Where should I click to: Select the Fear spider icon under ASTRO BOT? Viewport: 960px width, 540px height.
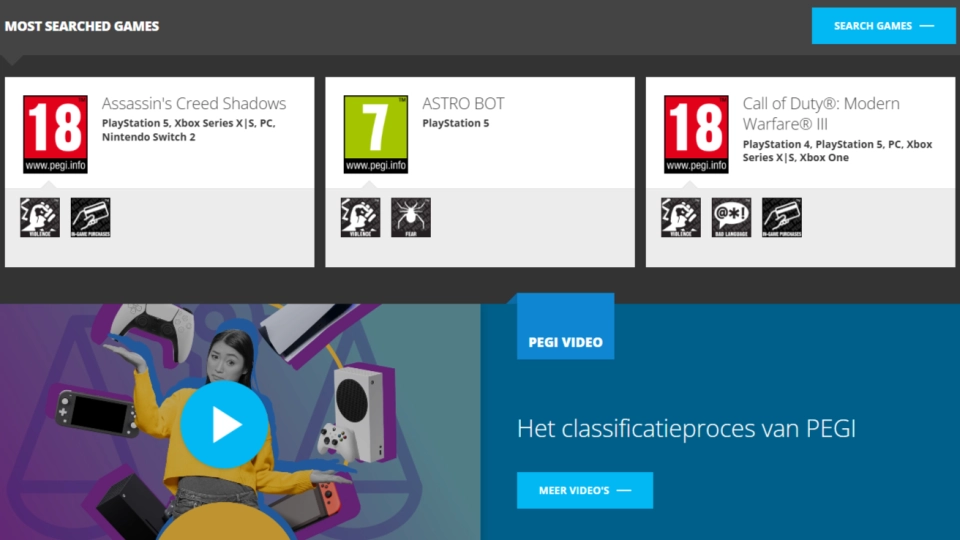pyautogui.click(x=411, y=217)
